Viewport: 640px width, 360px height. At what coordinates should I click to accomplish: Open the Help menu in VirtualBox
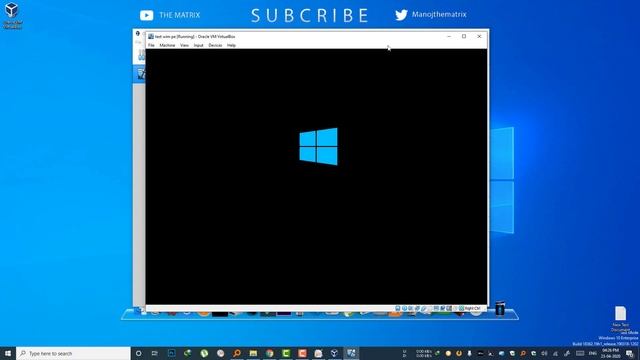pyautogui.click(x=231, y=45)
